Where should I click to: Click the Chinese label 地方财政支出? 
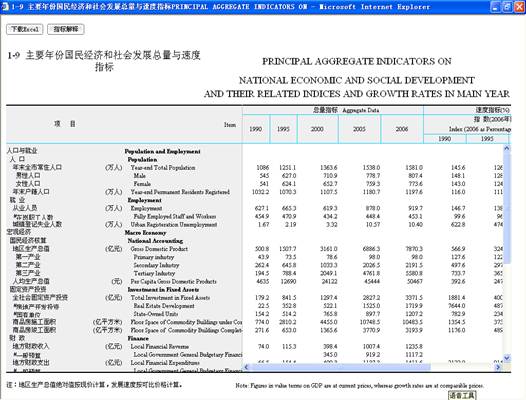(31, 363)
